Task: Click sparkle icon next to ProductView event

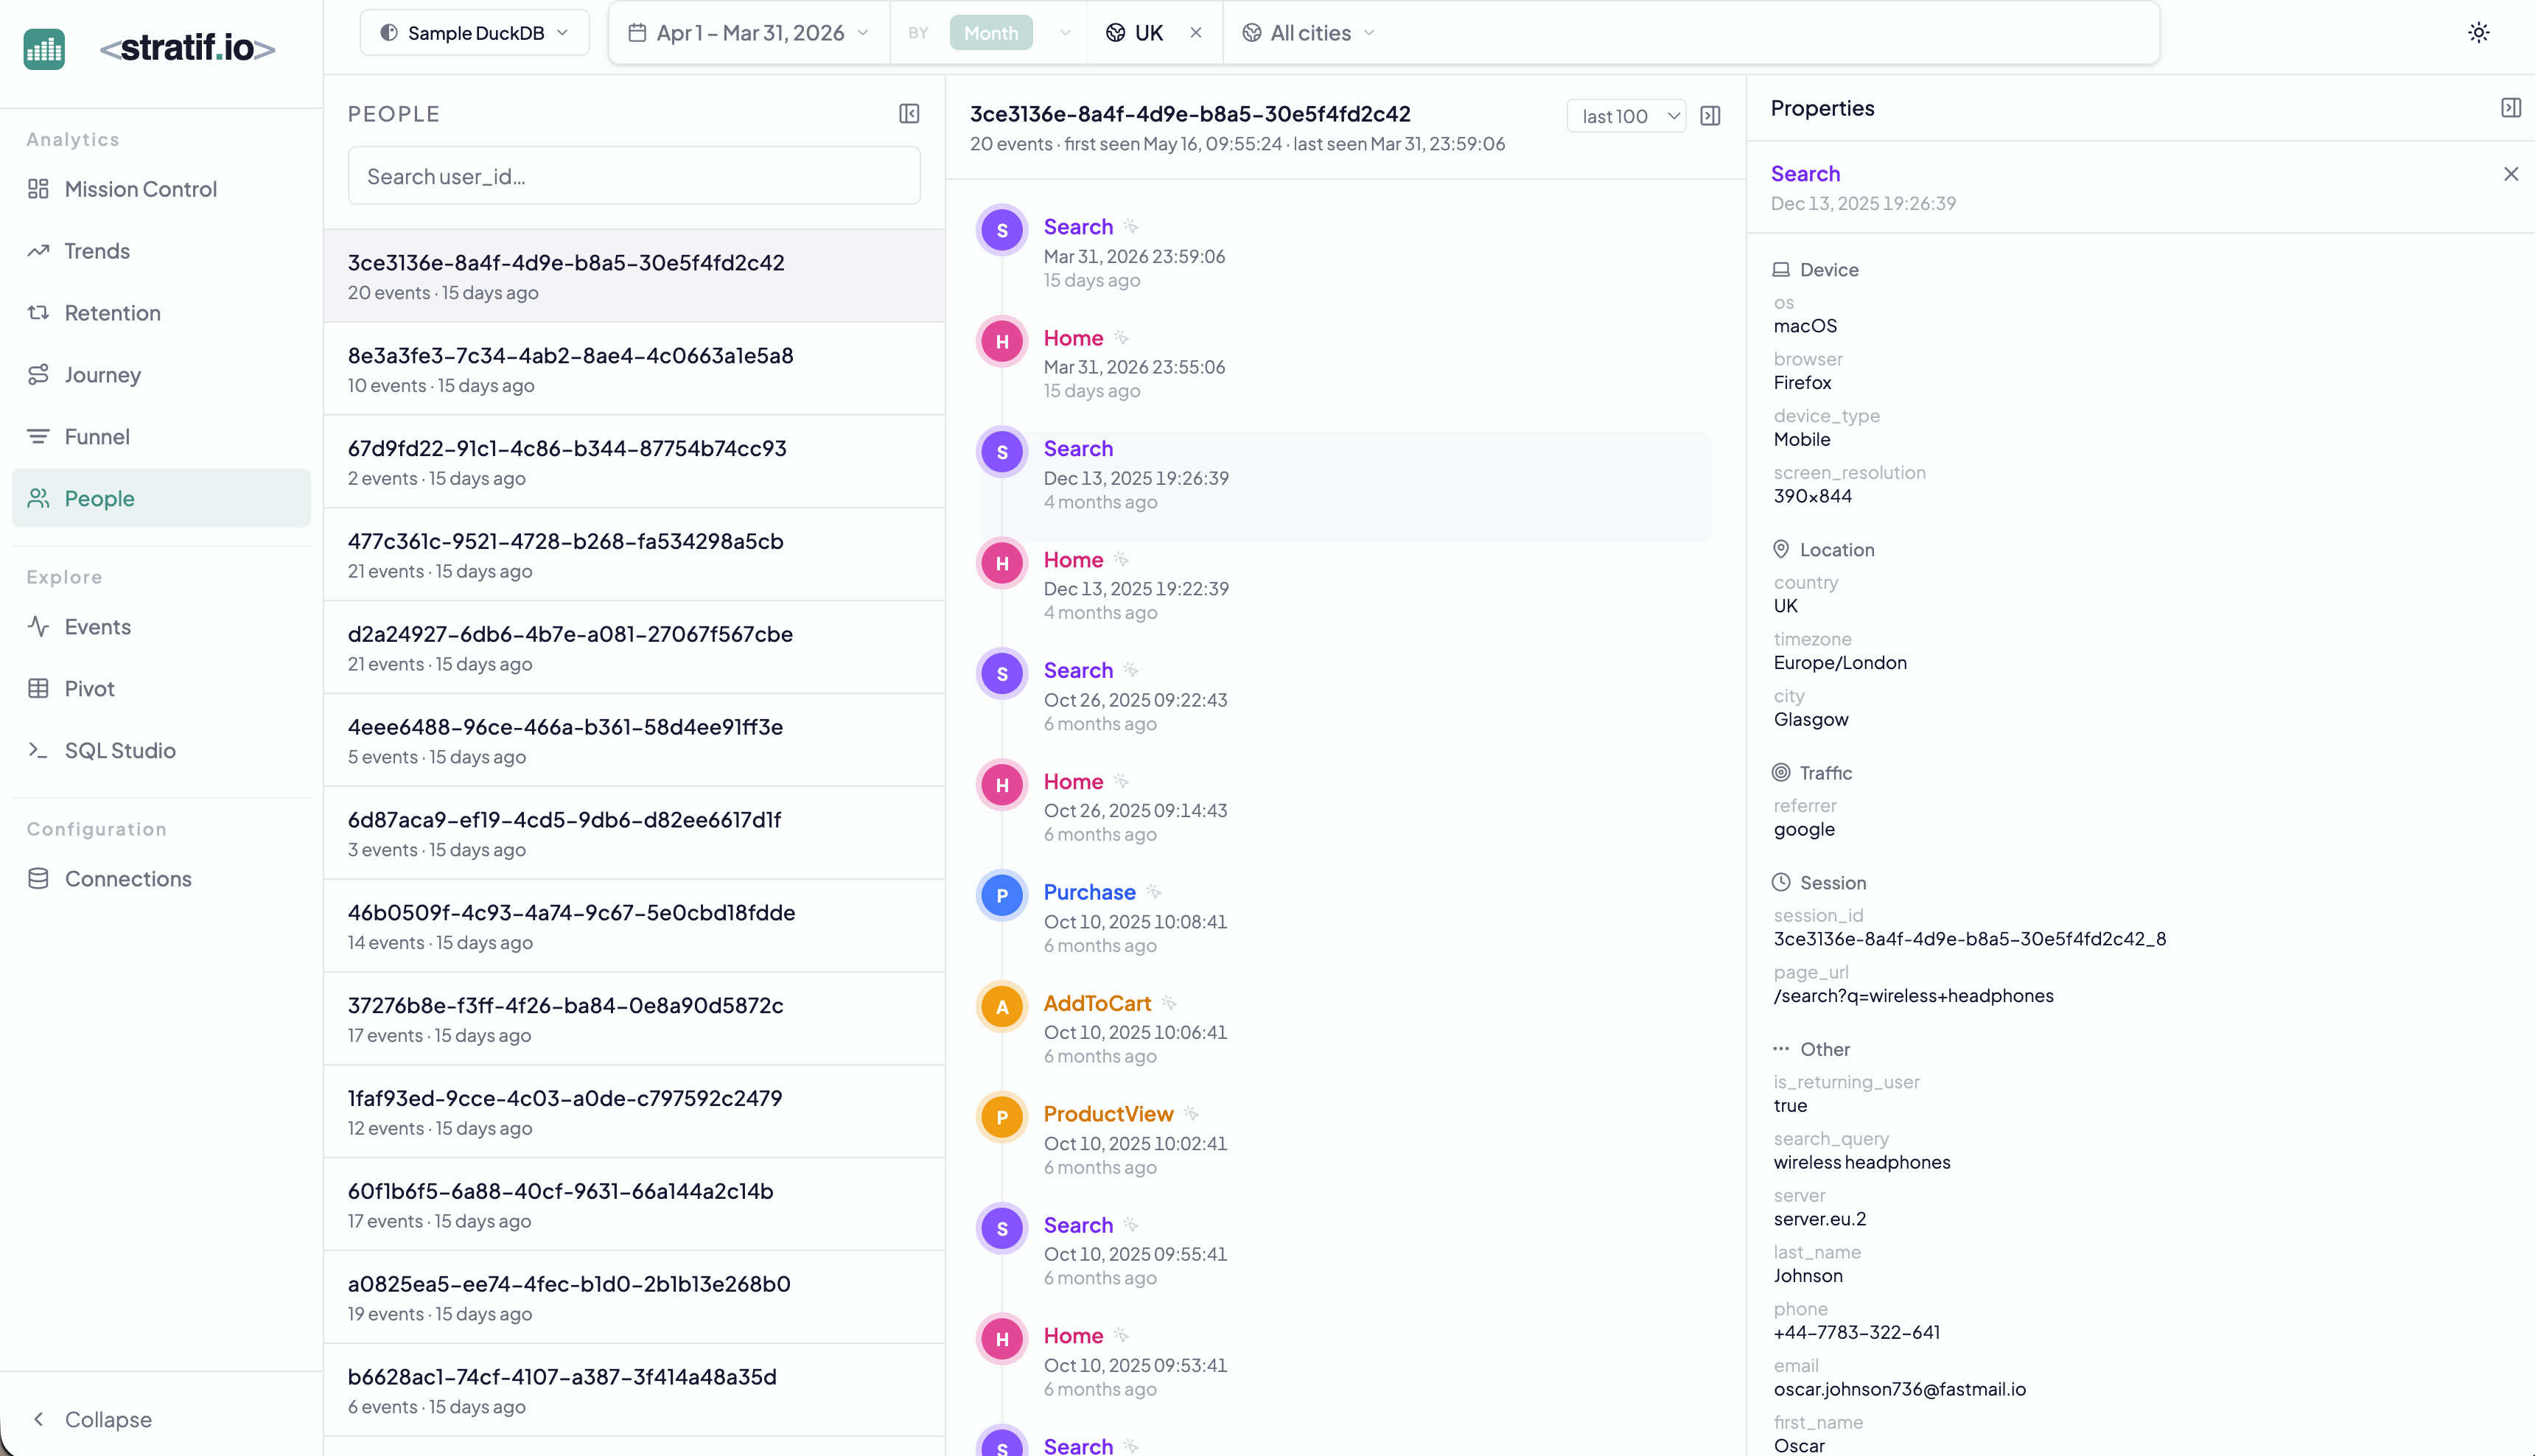Action: point(1192,1114)
